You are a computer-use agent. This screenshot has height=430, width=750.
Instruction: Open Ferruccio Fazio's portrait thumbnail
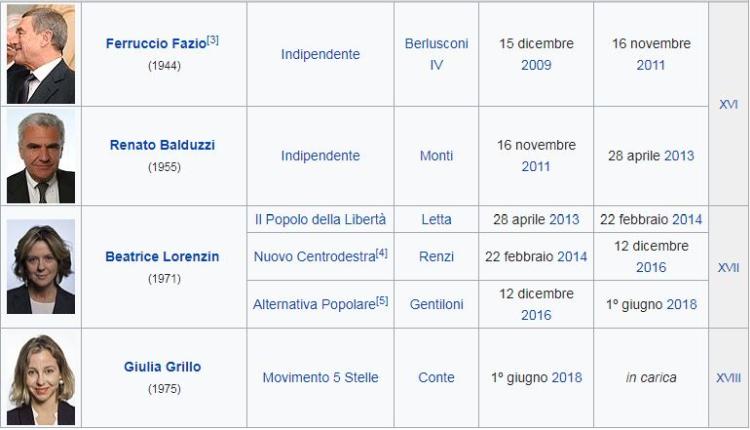(41, 54)
